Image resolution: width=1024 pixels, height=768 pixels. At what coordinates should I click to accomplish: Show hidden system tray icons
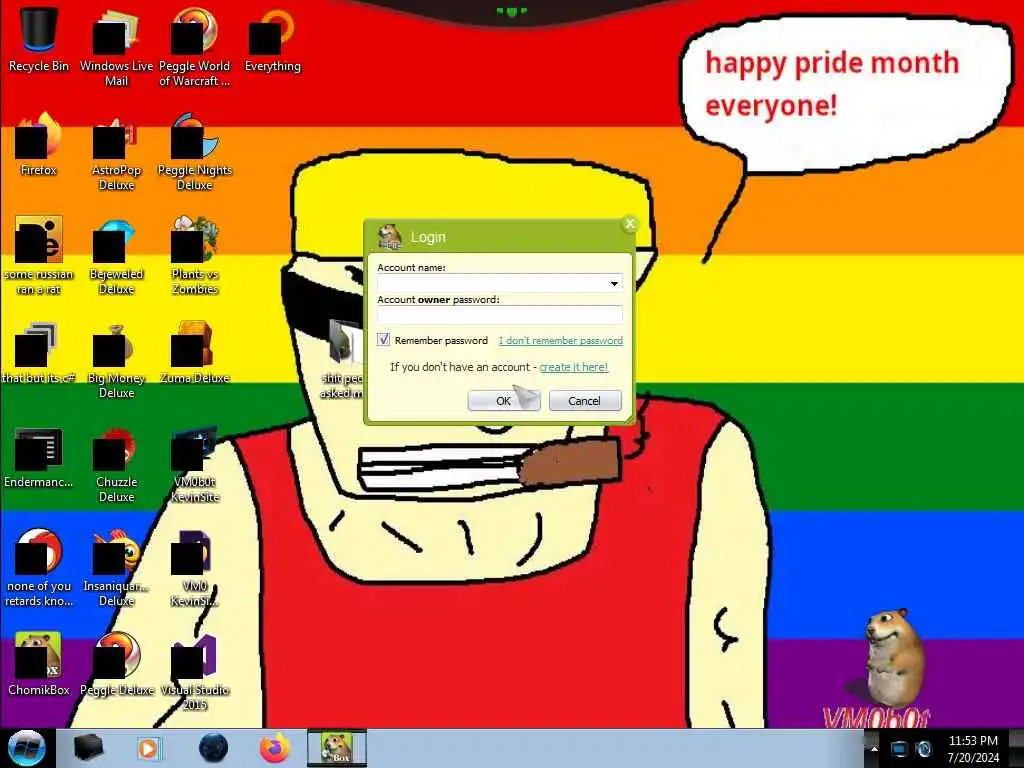[874, 750]
